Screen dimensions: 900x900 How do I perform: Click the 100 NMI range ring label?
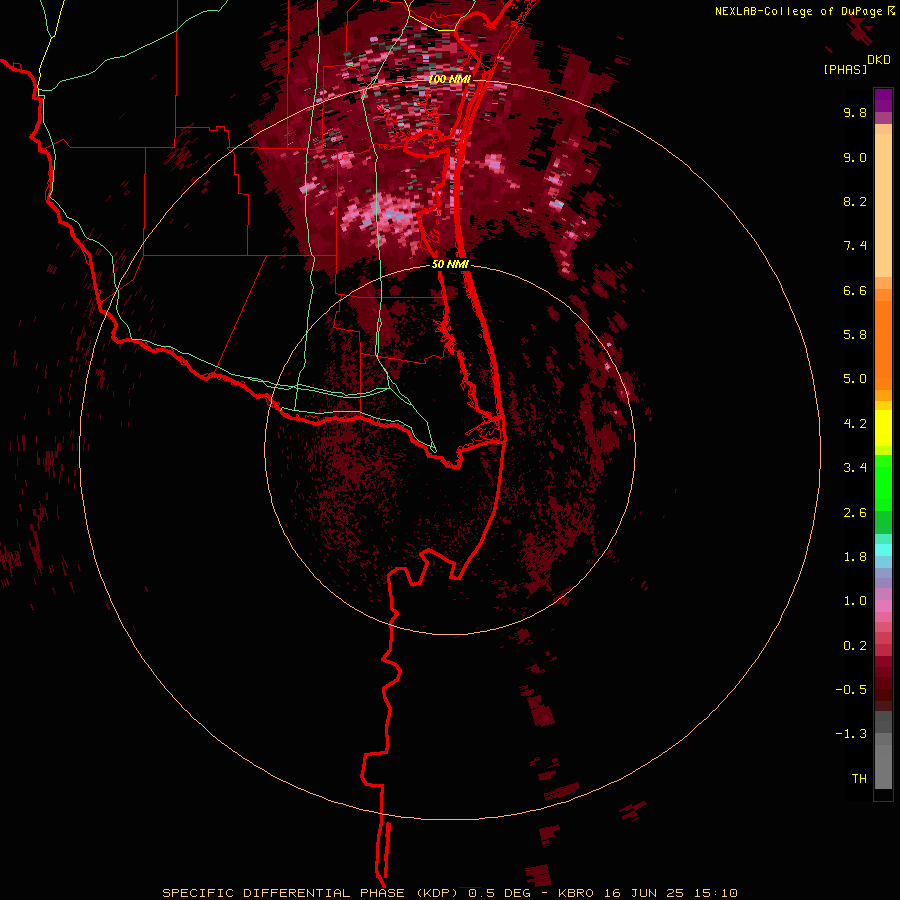[449, 79]
